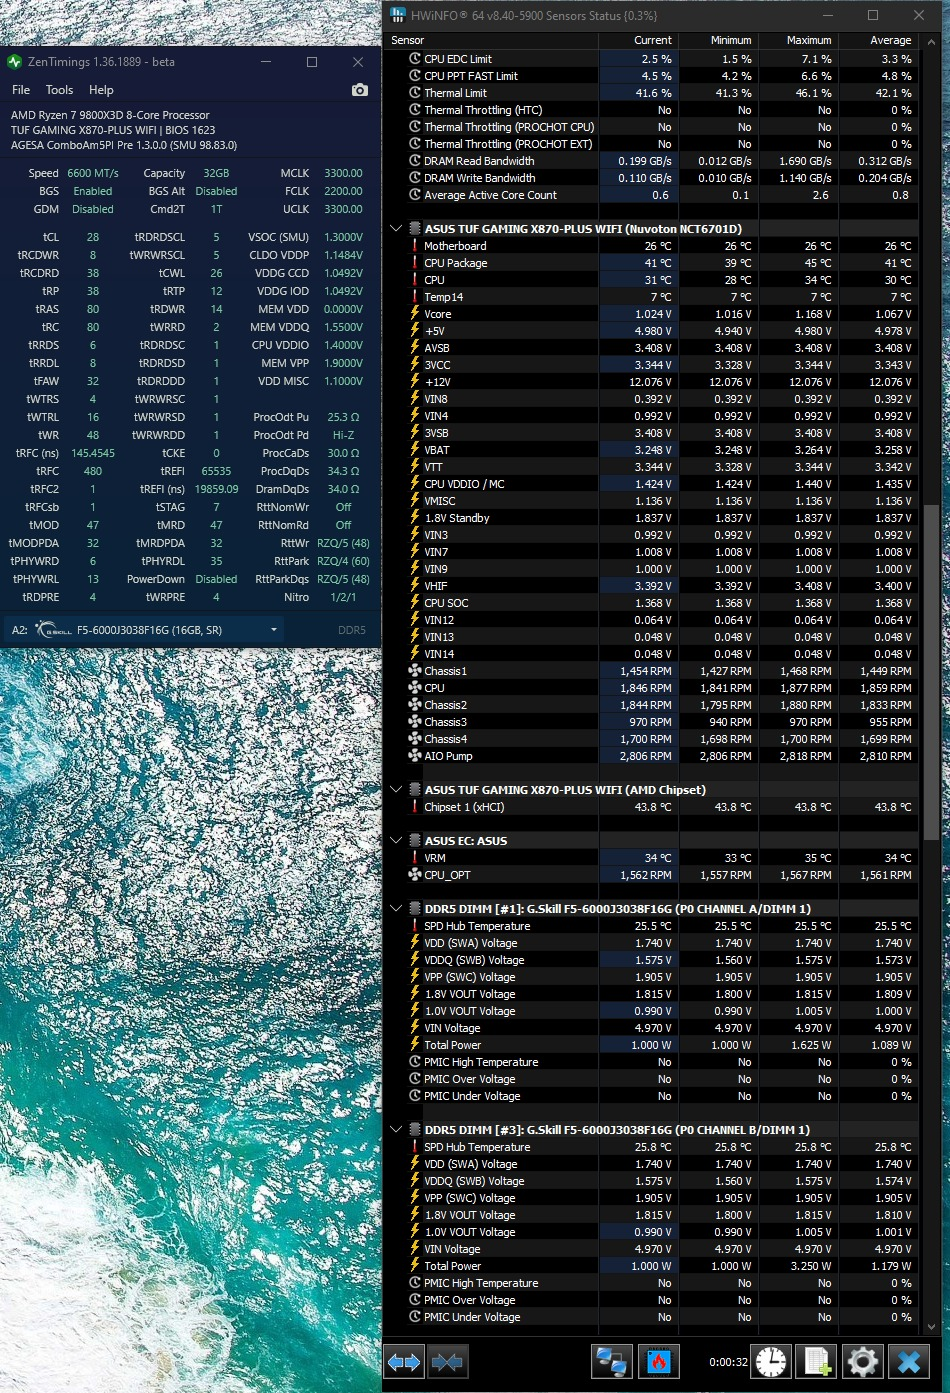Viewport: 950px width, 1393px height.
Task: Select the Average Active Core Count row
Action: point(651,195)
